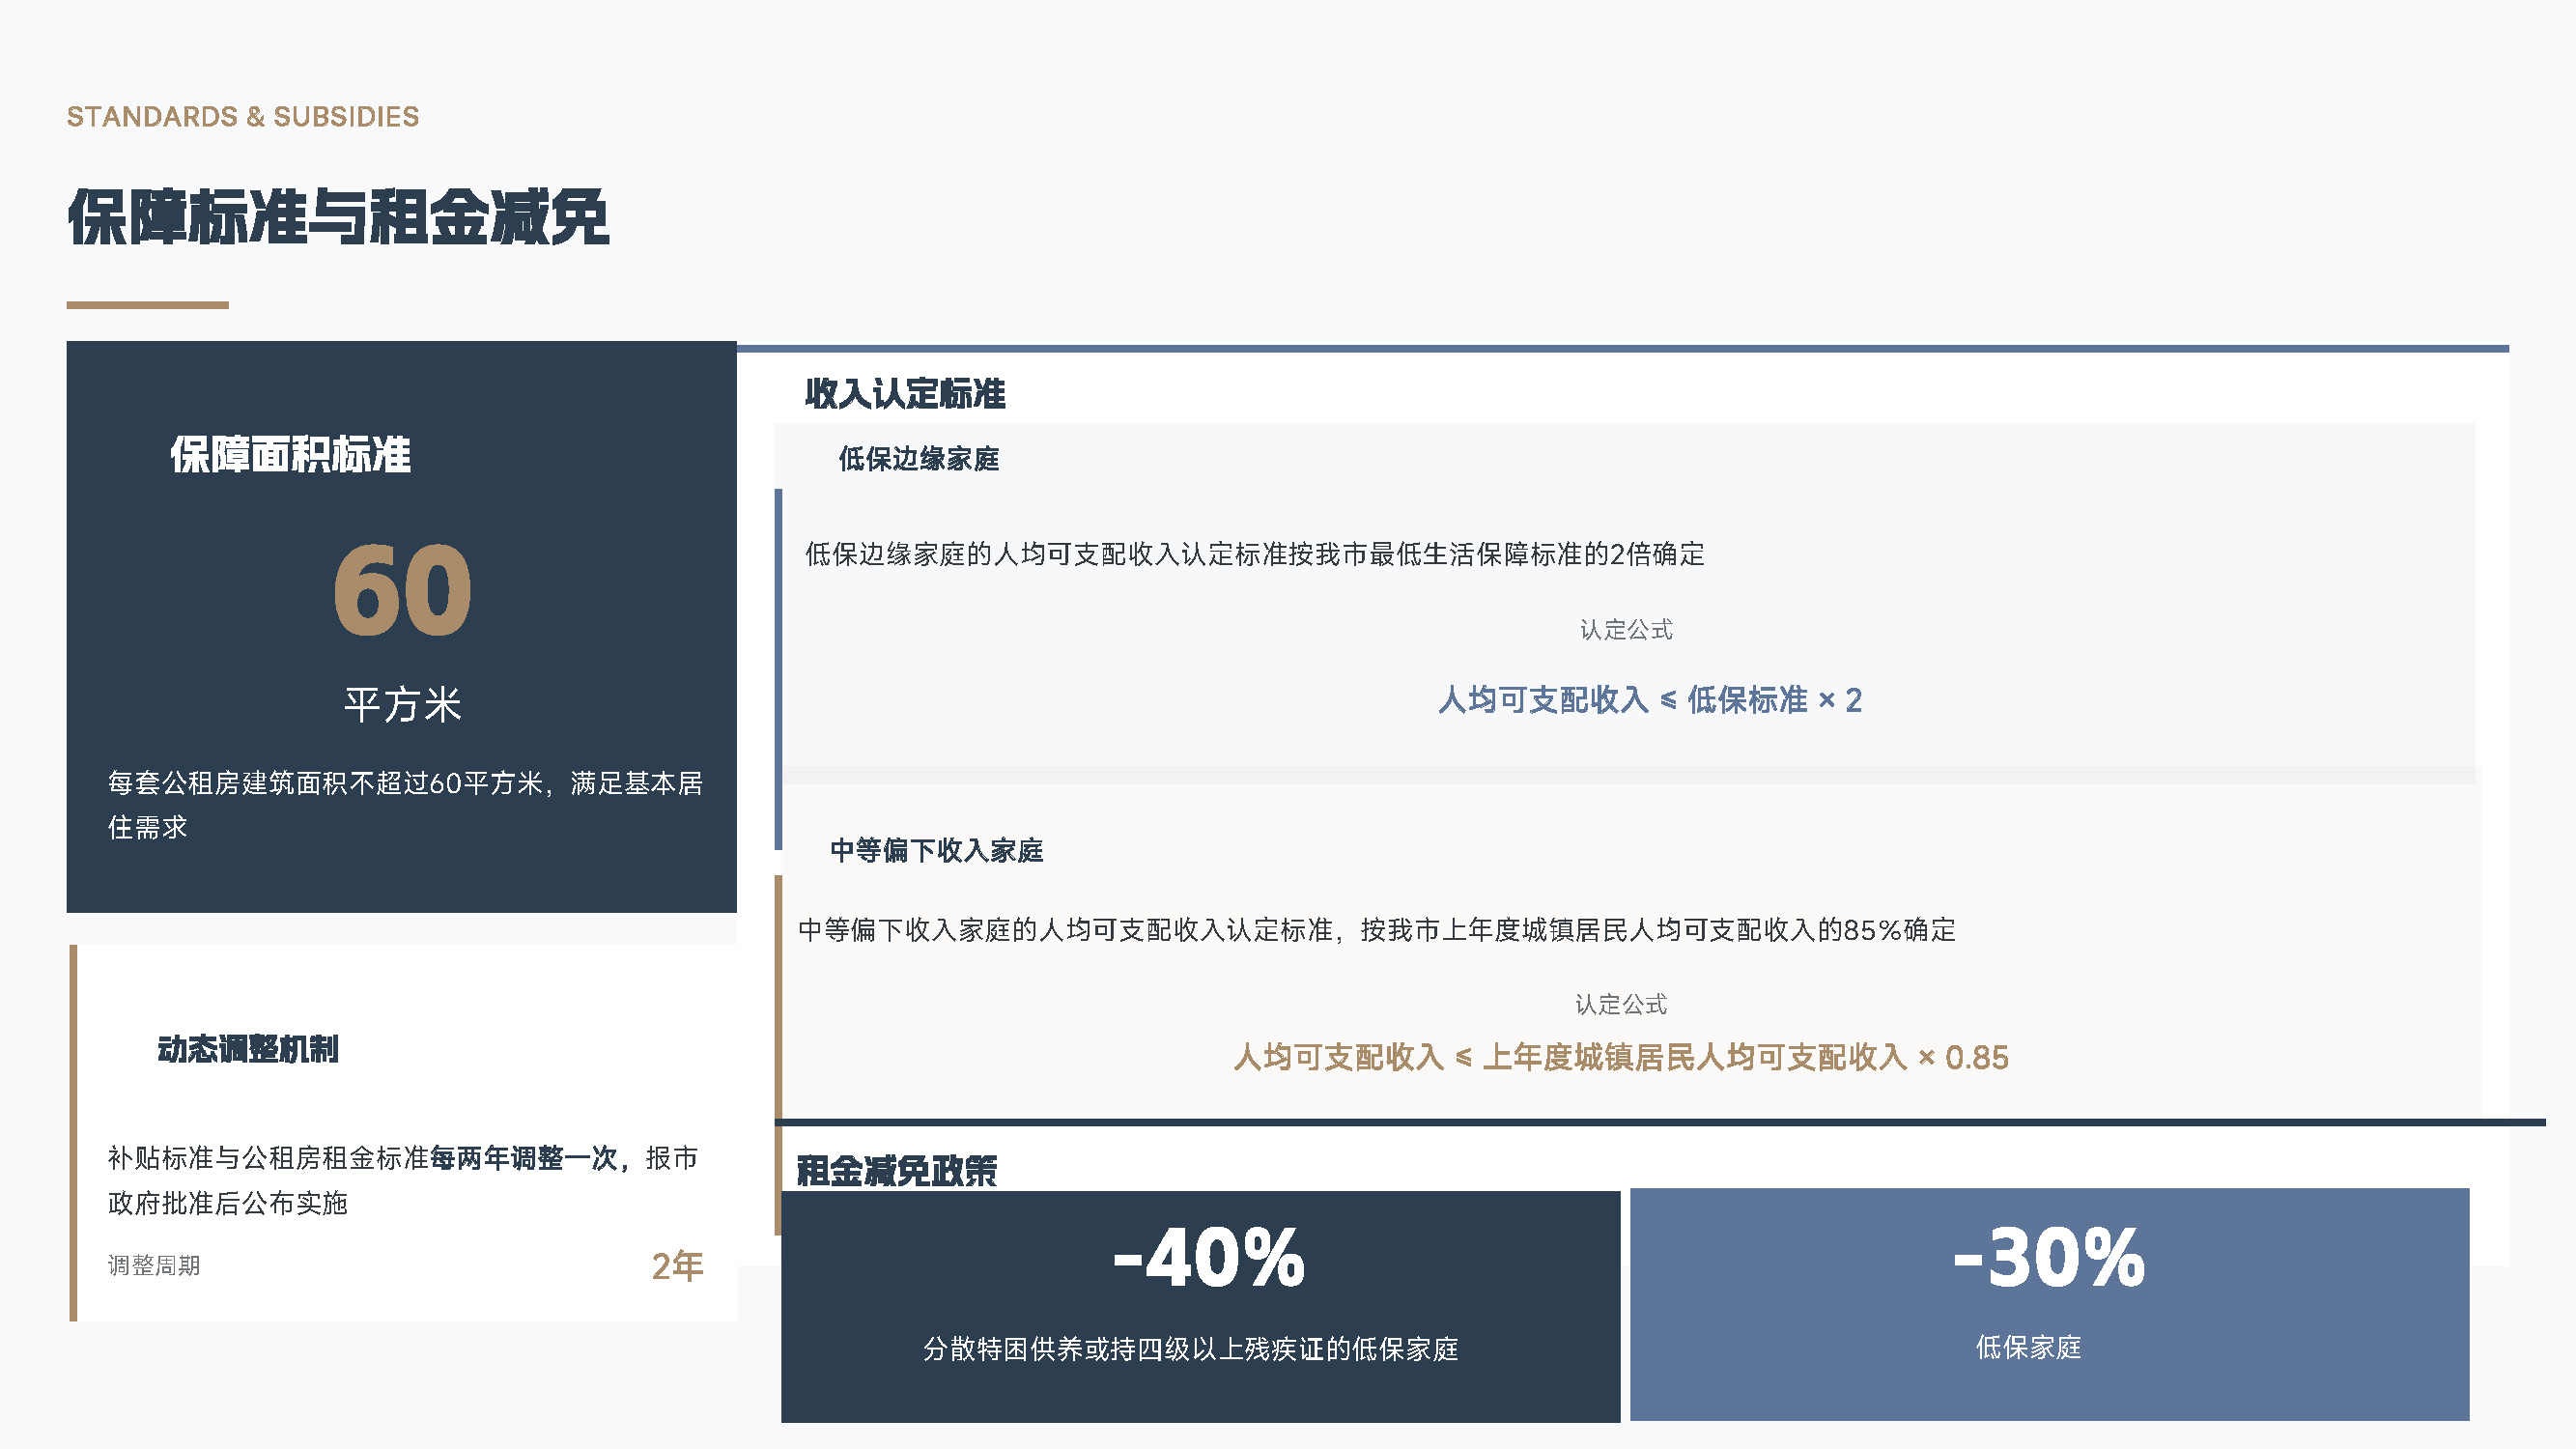2576x1449 pixels.
Task: Click the -30% rent reduction card
Action: (2048, 1258)
